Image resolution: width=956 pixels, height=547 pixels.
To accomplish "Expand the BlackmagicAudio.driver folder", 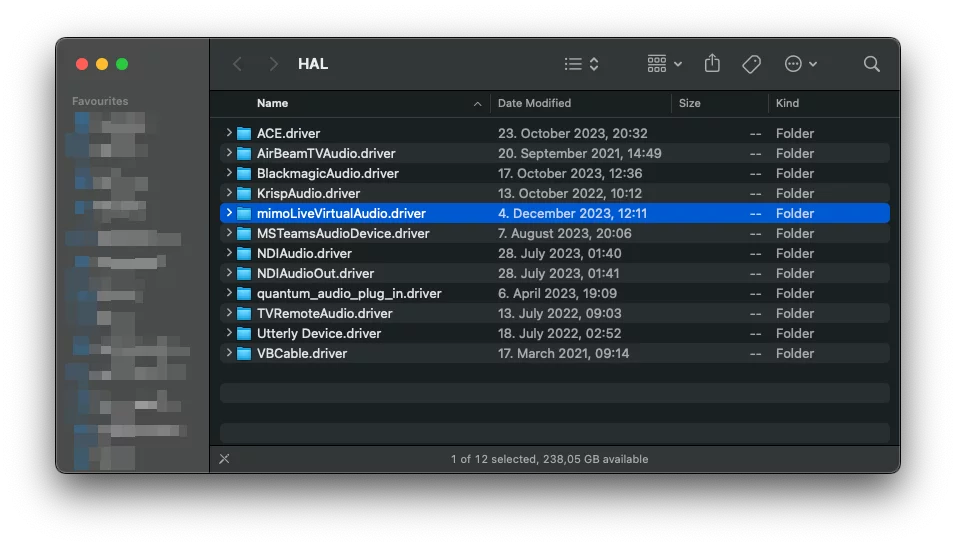I will (229, 173).
